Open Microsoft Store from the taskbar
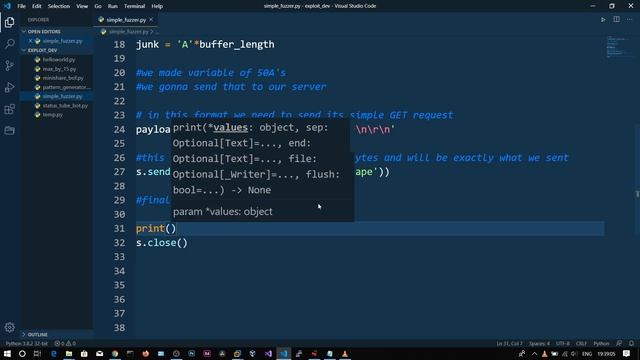The height and width of the screenshot is (360, 640). (84, 353)
